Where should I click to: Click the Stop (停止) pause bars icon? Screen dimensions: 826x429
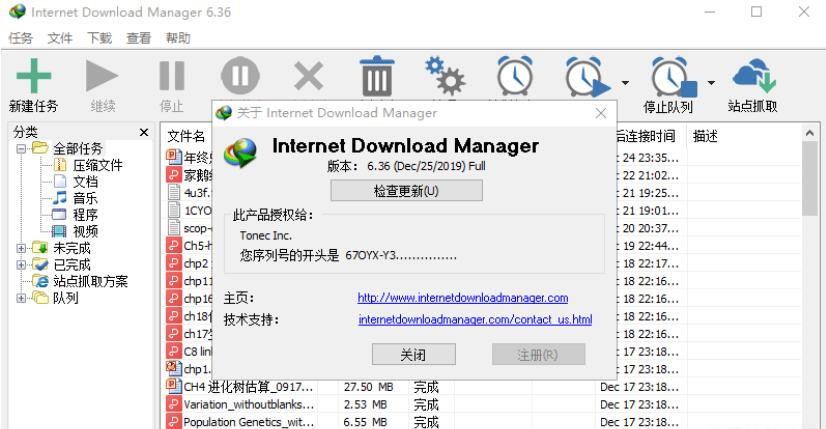click(x=172, y=75)
